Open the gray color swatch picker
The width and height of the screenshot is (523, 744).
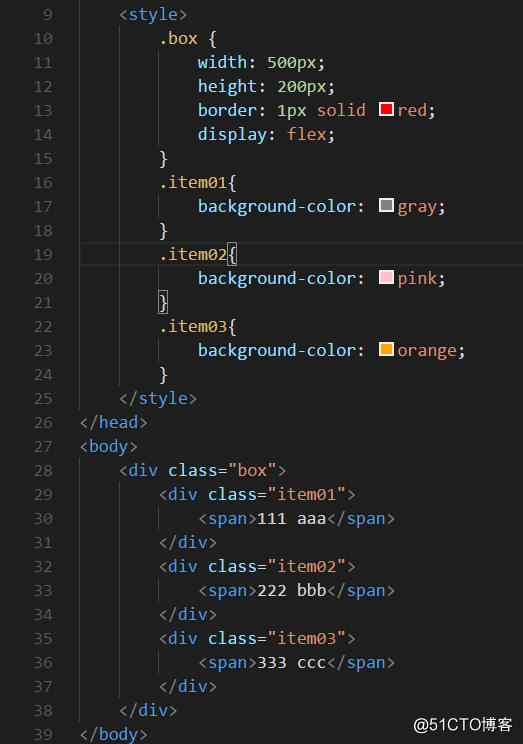coord(386,205)
